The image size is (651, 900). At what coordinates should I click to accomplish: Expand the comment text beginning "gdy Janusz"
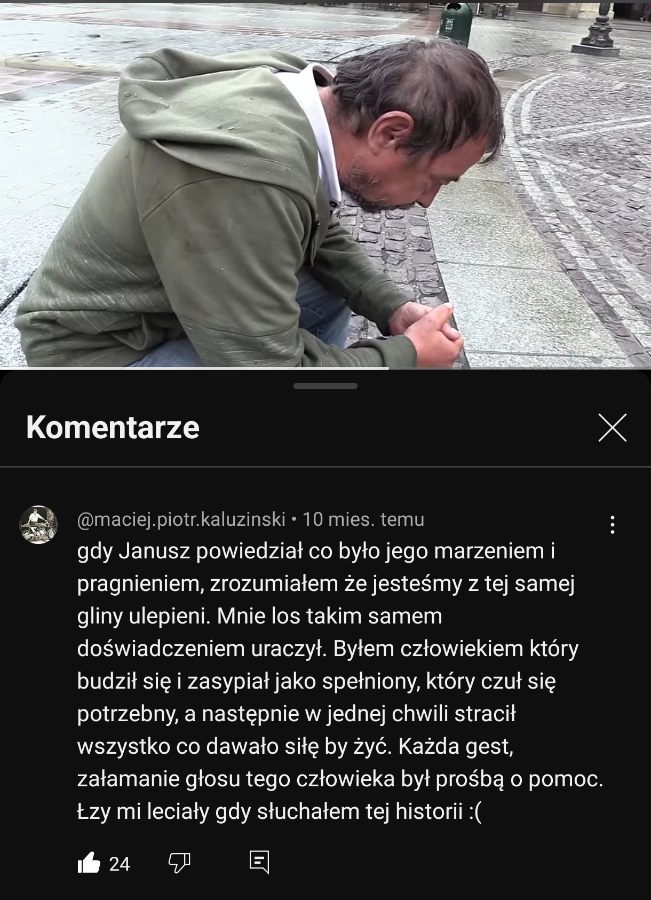340,681
